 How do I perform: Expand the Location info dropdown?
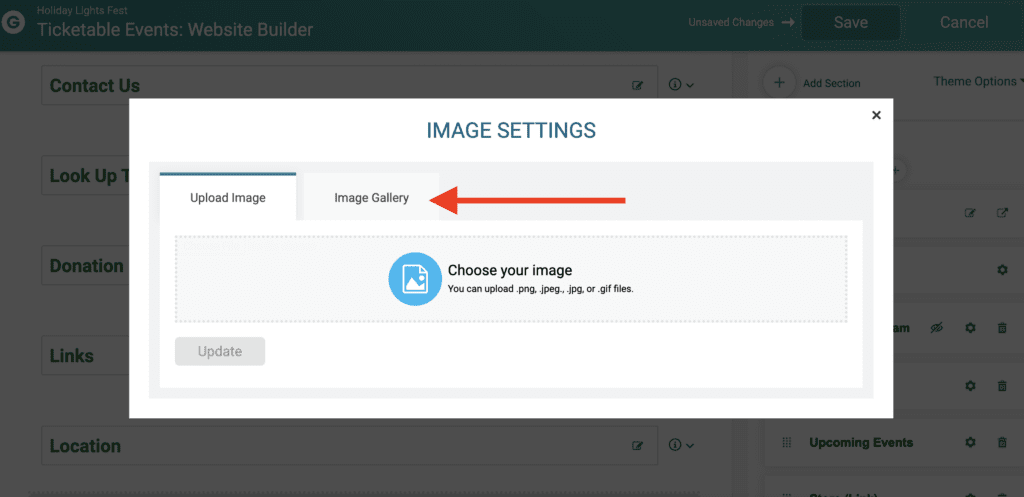[681, 445]
